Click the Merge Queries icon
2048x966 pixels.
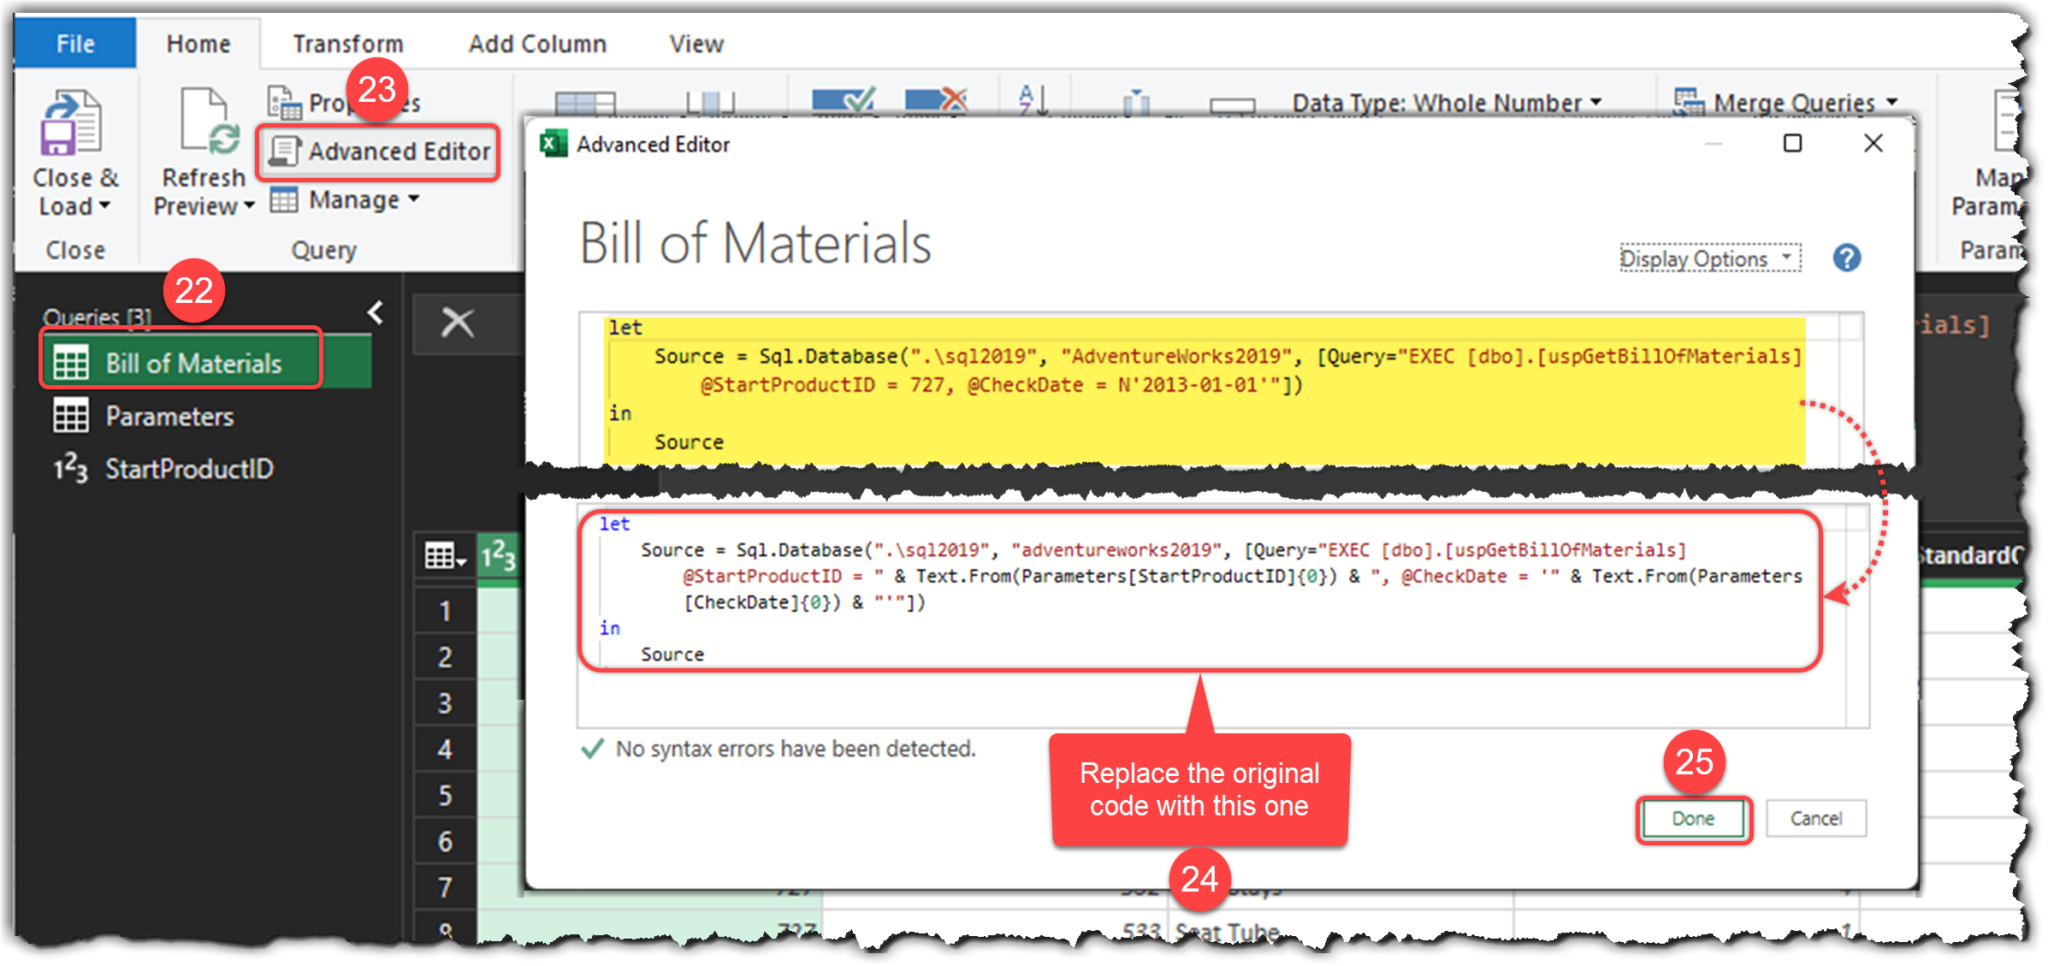1689,101
